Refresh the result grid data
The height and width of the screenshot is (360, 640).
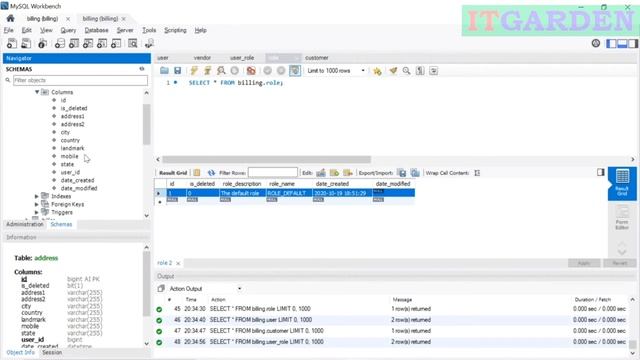point(211,173)
